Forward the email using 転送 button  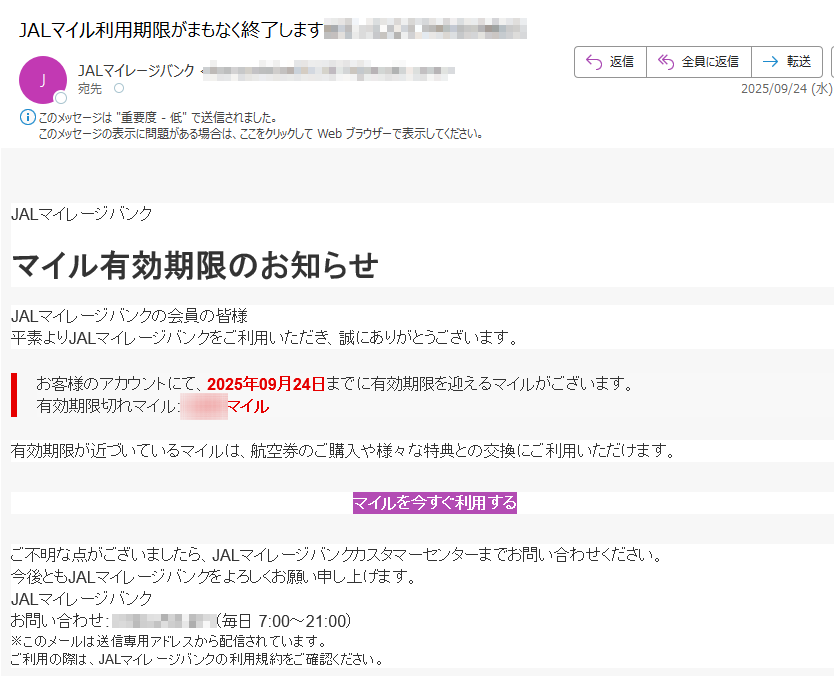[786, 62]
